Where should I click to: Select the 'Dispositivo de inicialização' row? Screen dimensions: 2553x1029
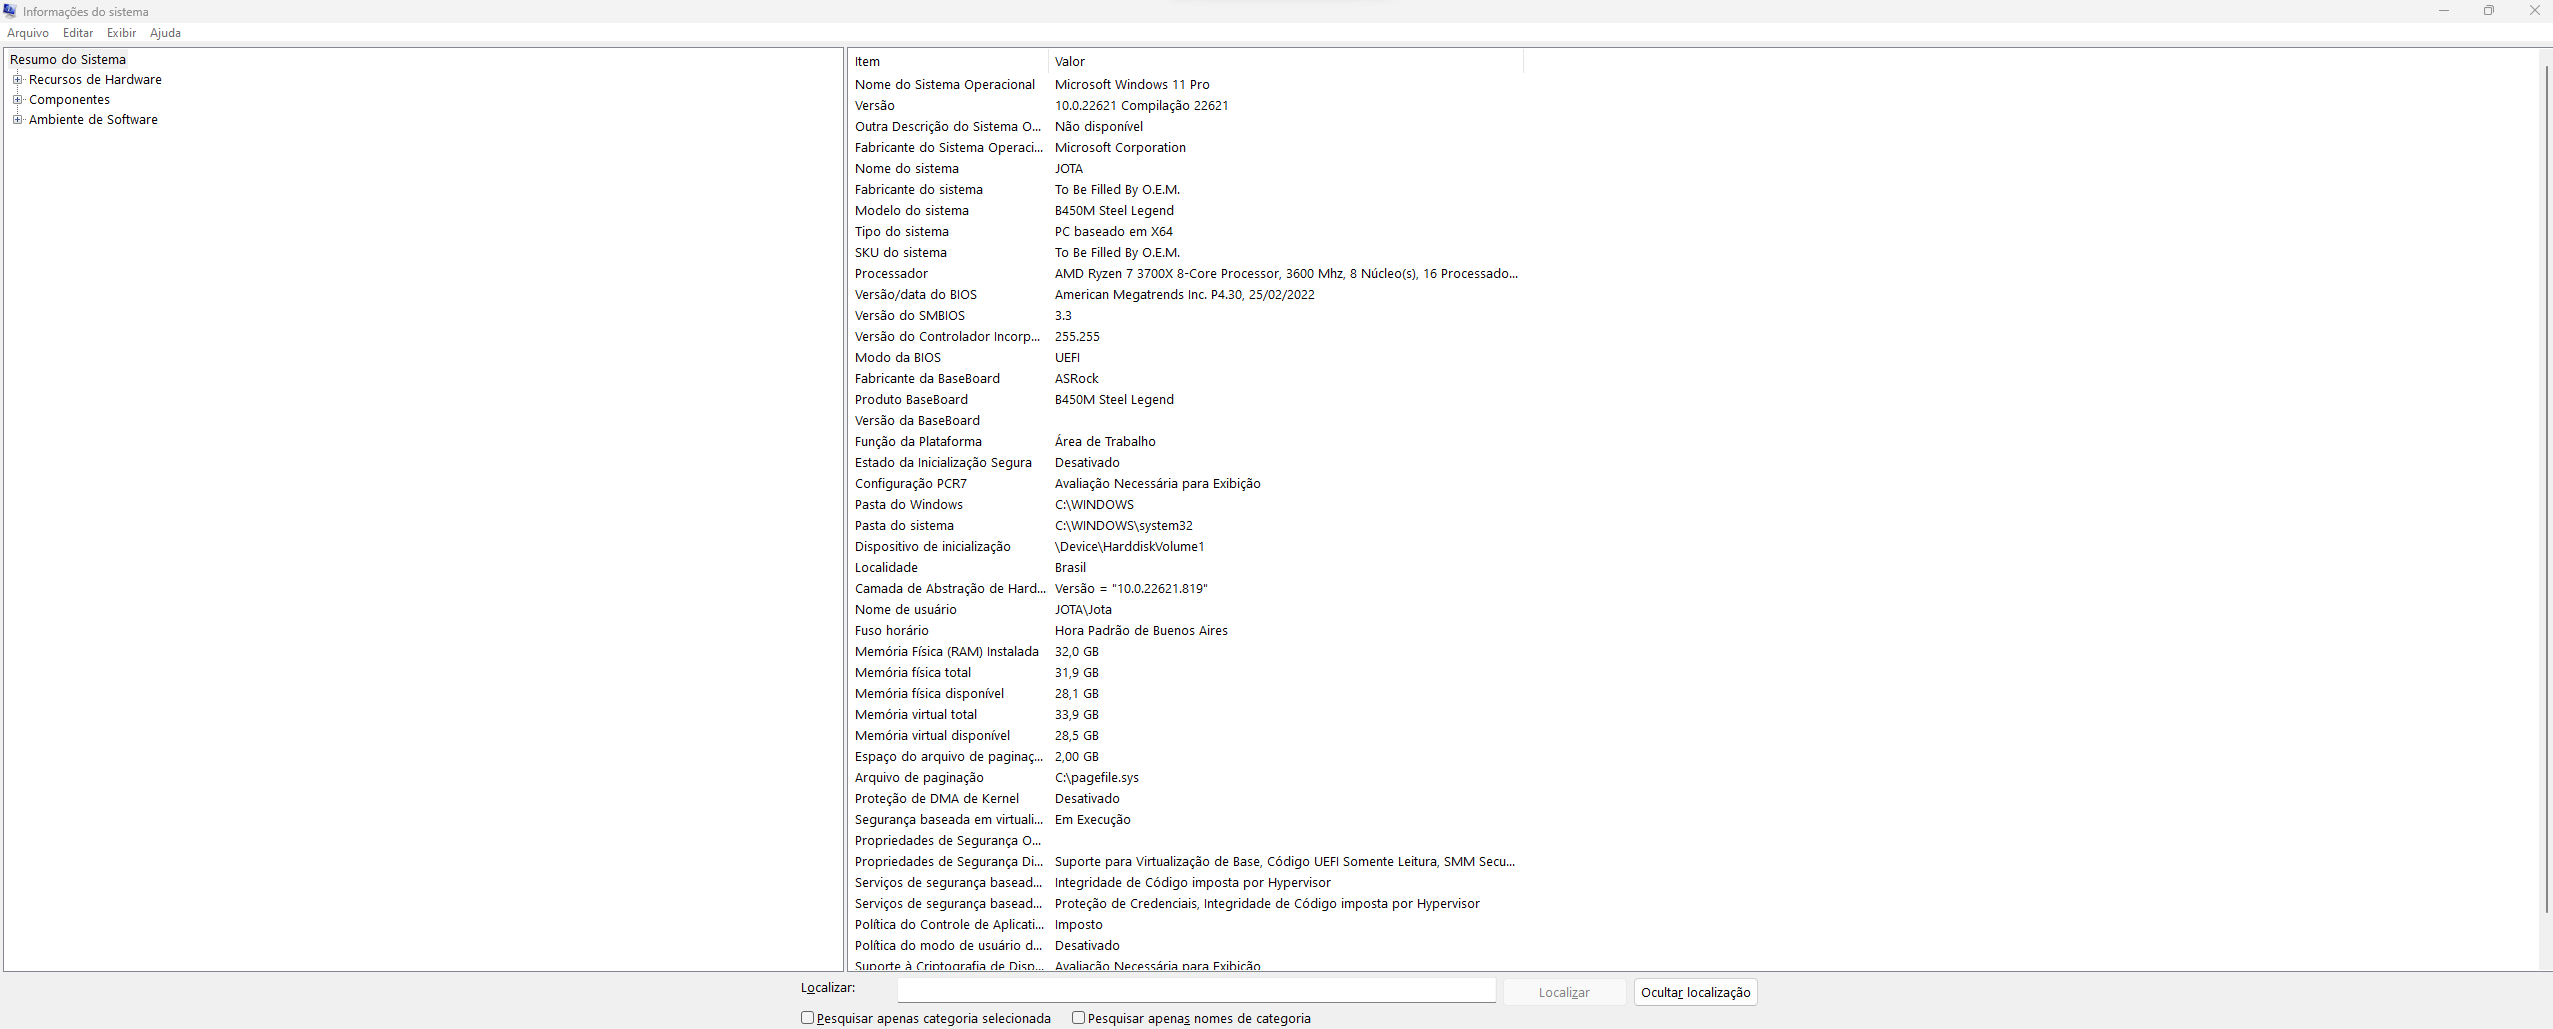1186,546
